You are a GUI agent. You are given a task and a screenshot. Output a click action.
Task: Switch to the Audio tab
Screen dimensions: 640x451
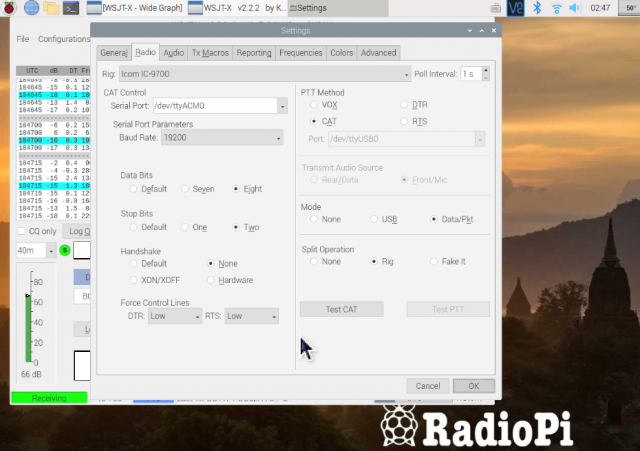click(x=173, y=53)
